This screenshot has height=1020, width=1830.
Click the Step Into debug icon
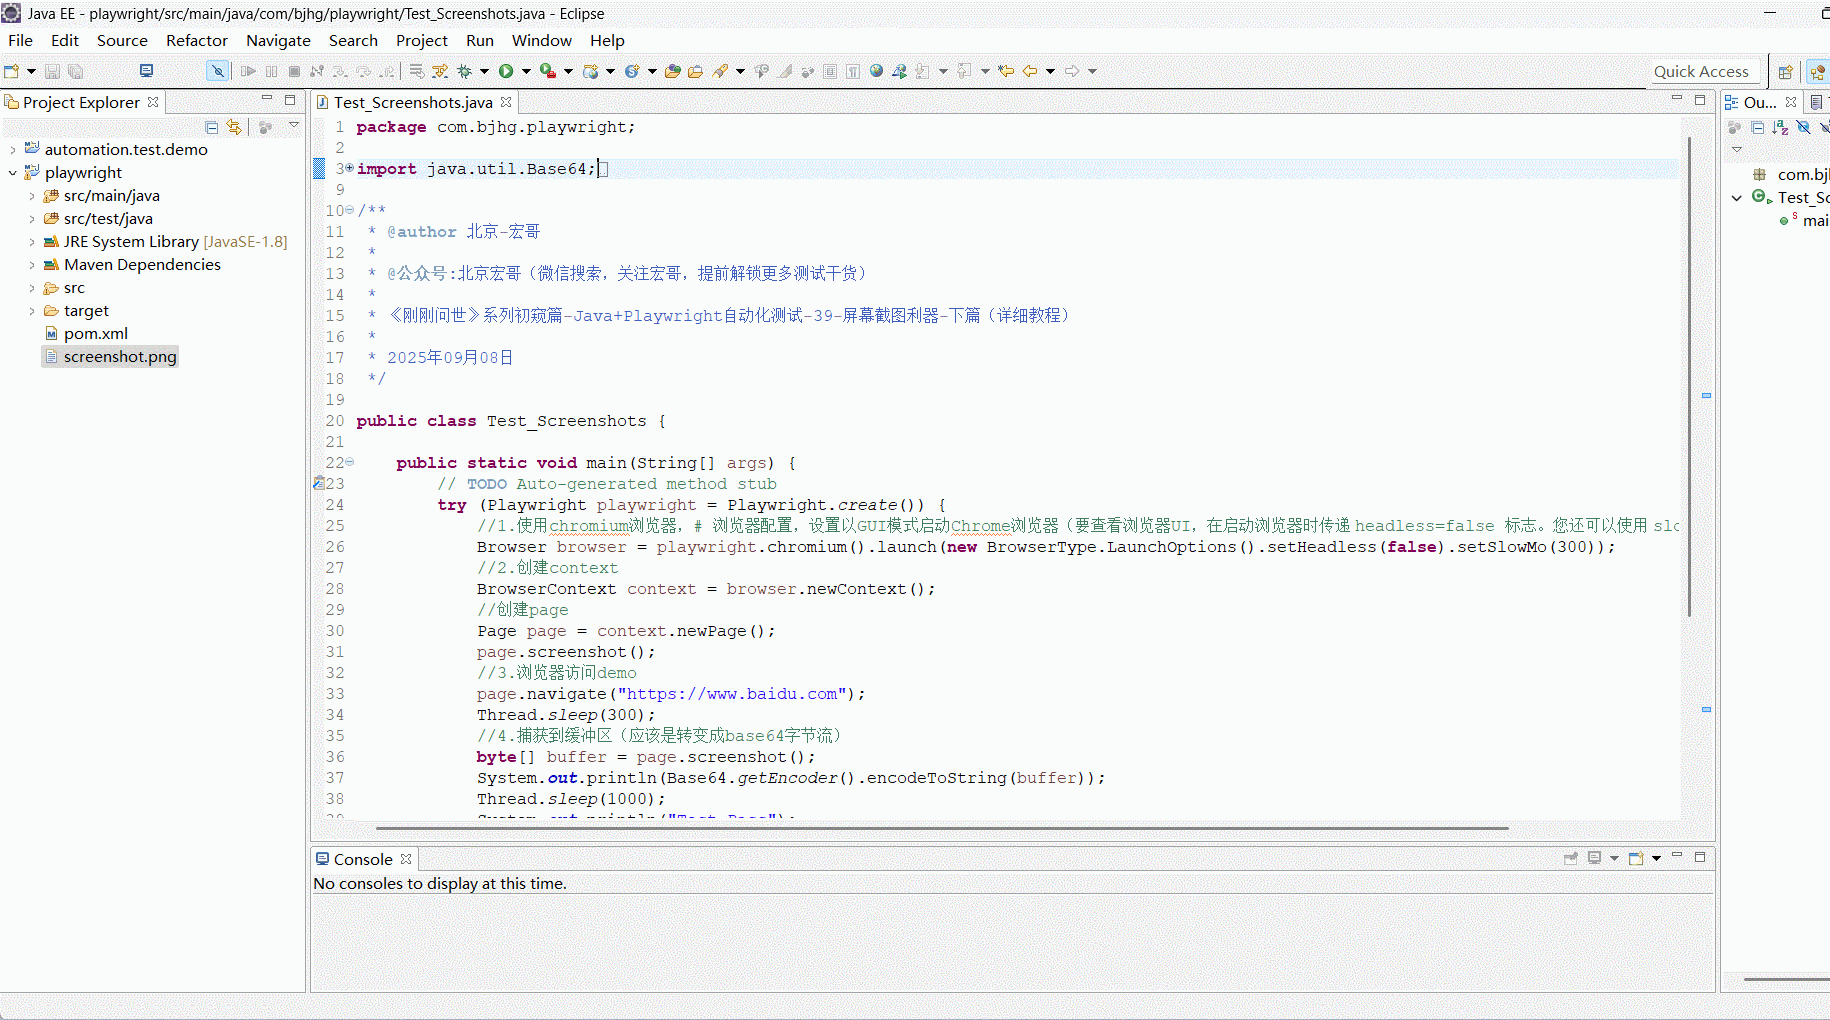(340, 71)
